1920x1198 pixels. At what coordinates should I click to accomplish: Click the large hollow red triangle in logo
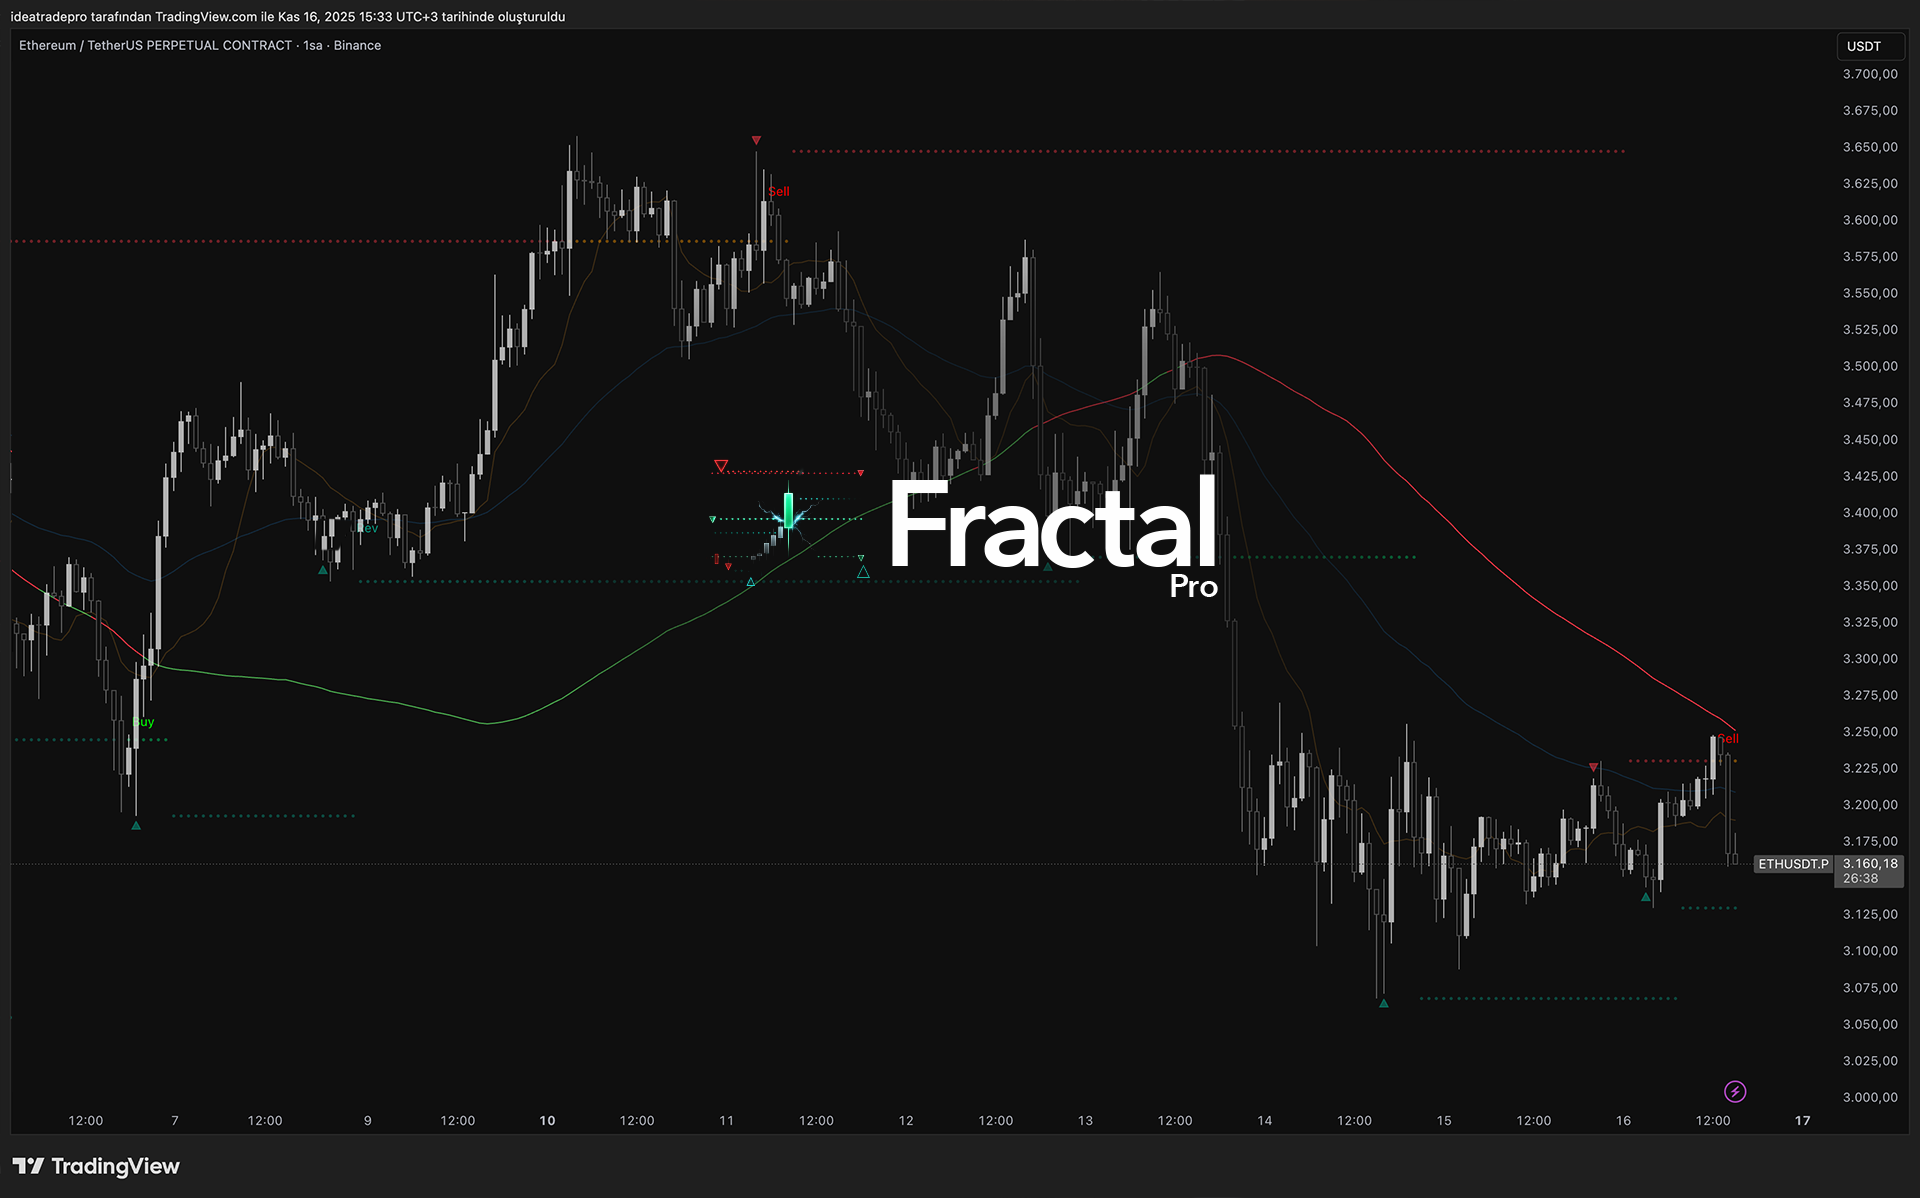click(x=721, y=466)
